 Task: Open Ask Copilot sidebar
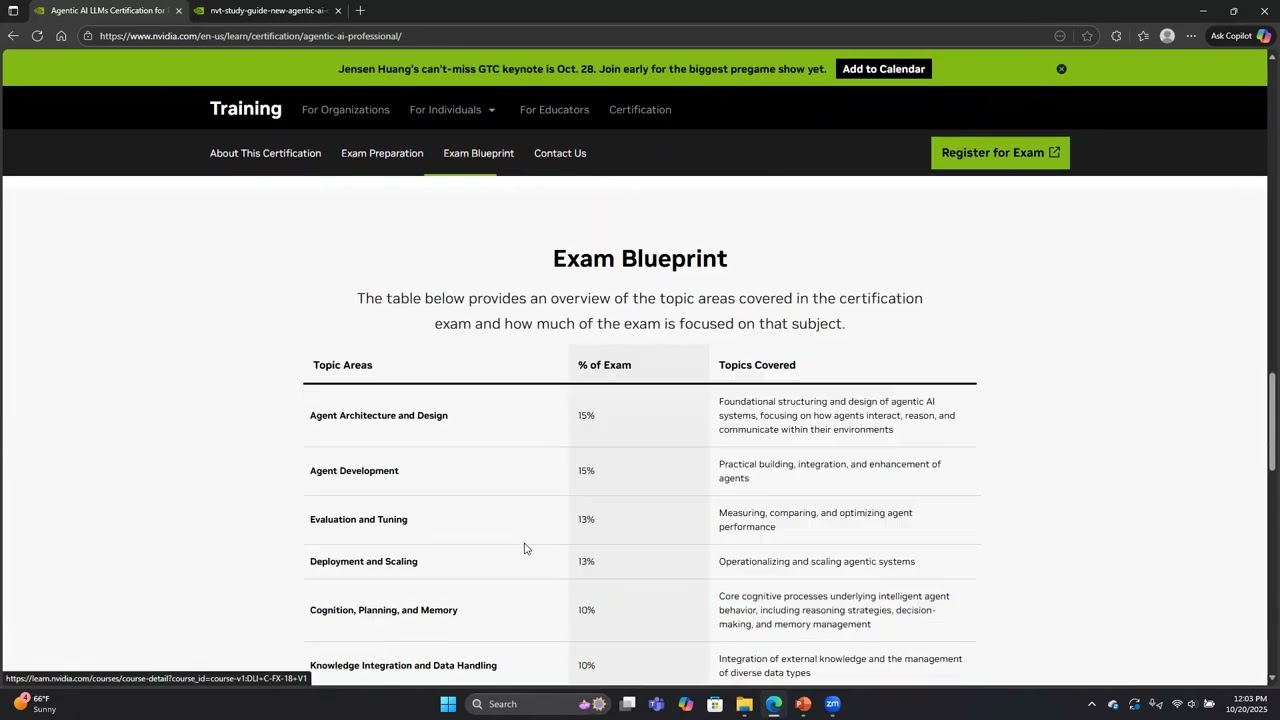pyautogui.click(x=1240, y=36)
